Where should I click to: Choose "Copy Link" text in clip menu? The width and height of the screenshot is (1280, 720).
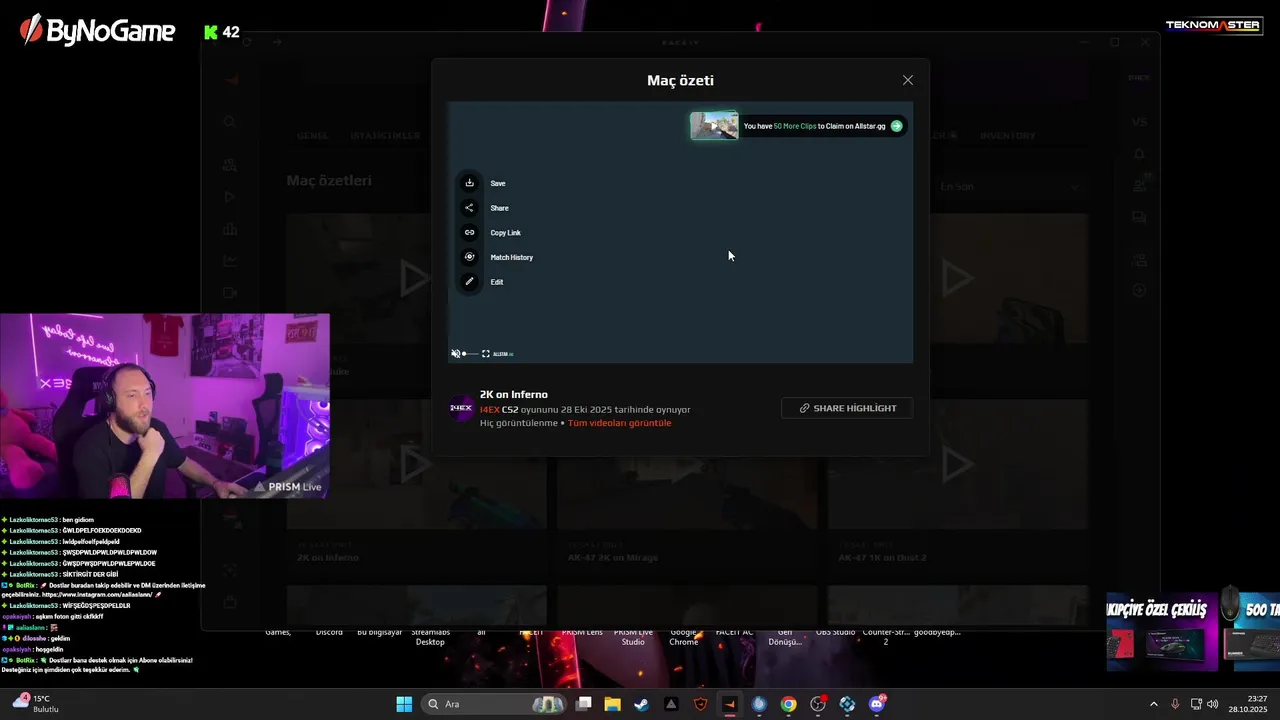coord(505,233)
